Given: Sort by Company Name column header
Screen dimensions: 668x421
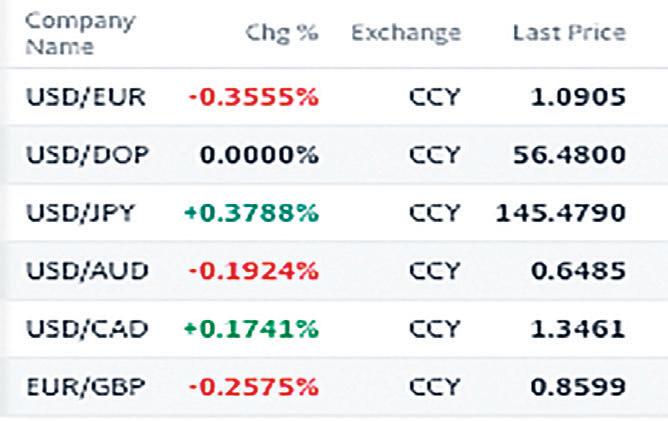Looking at the screenshot, I should click(80, 34).
